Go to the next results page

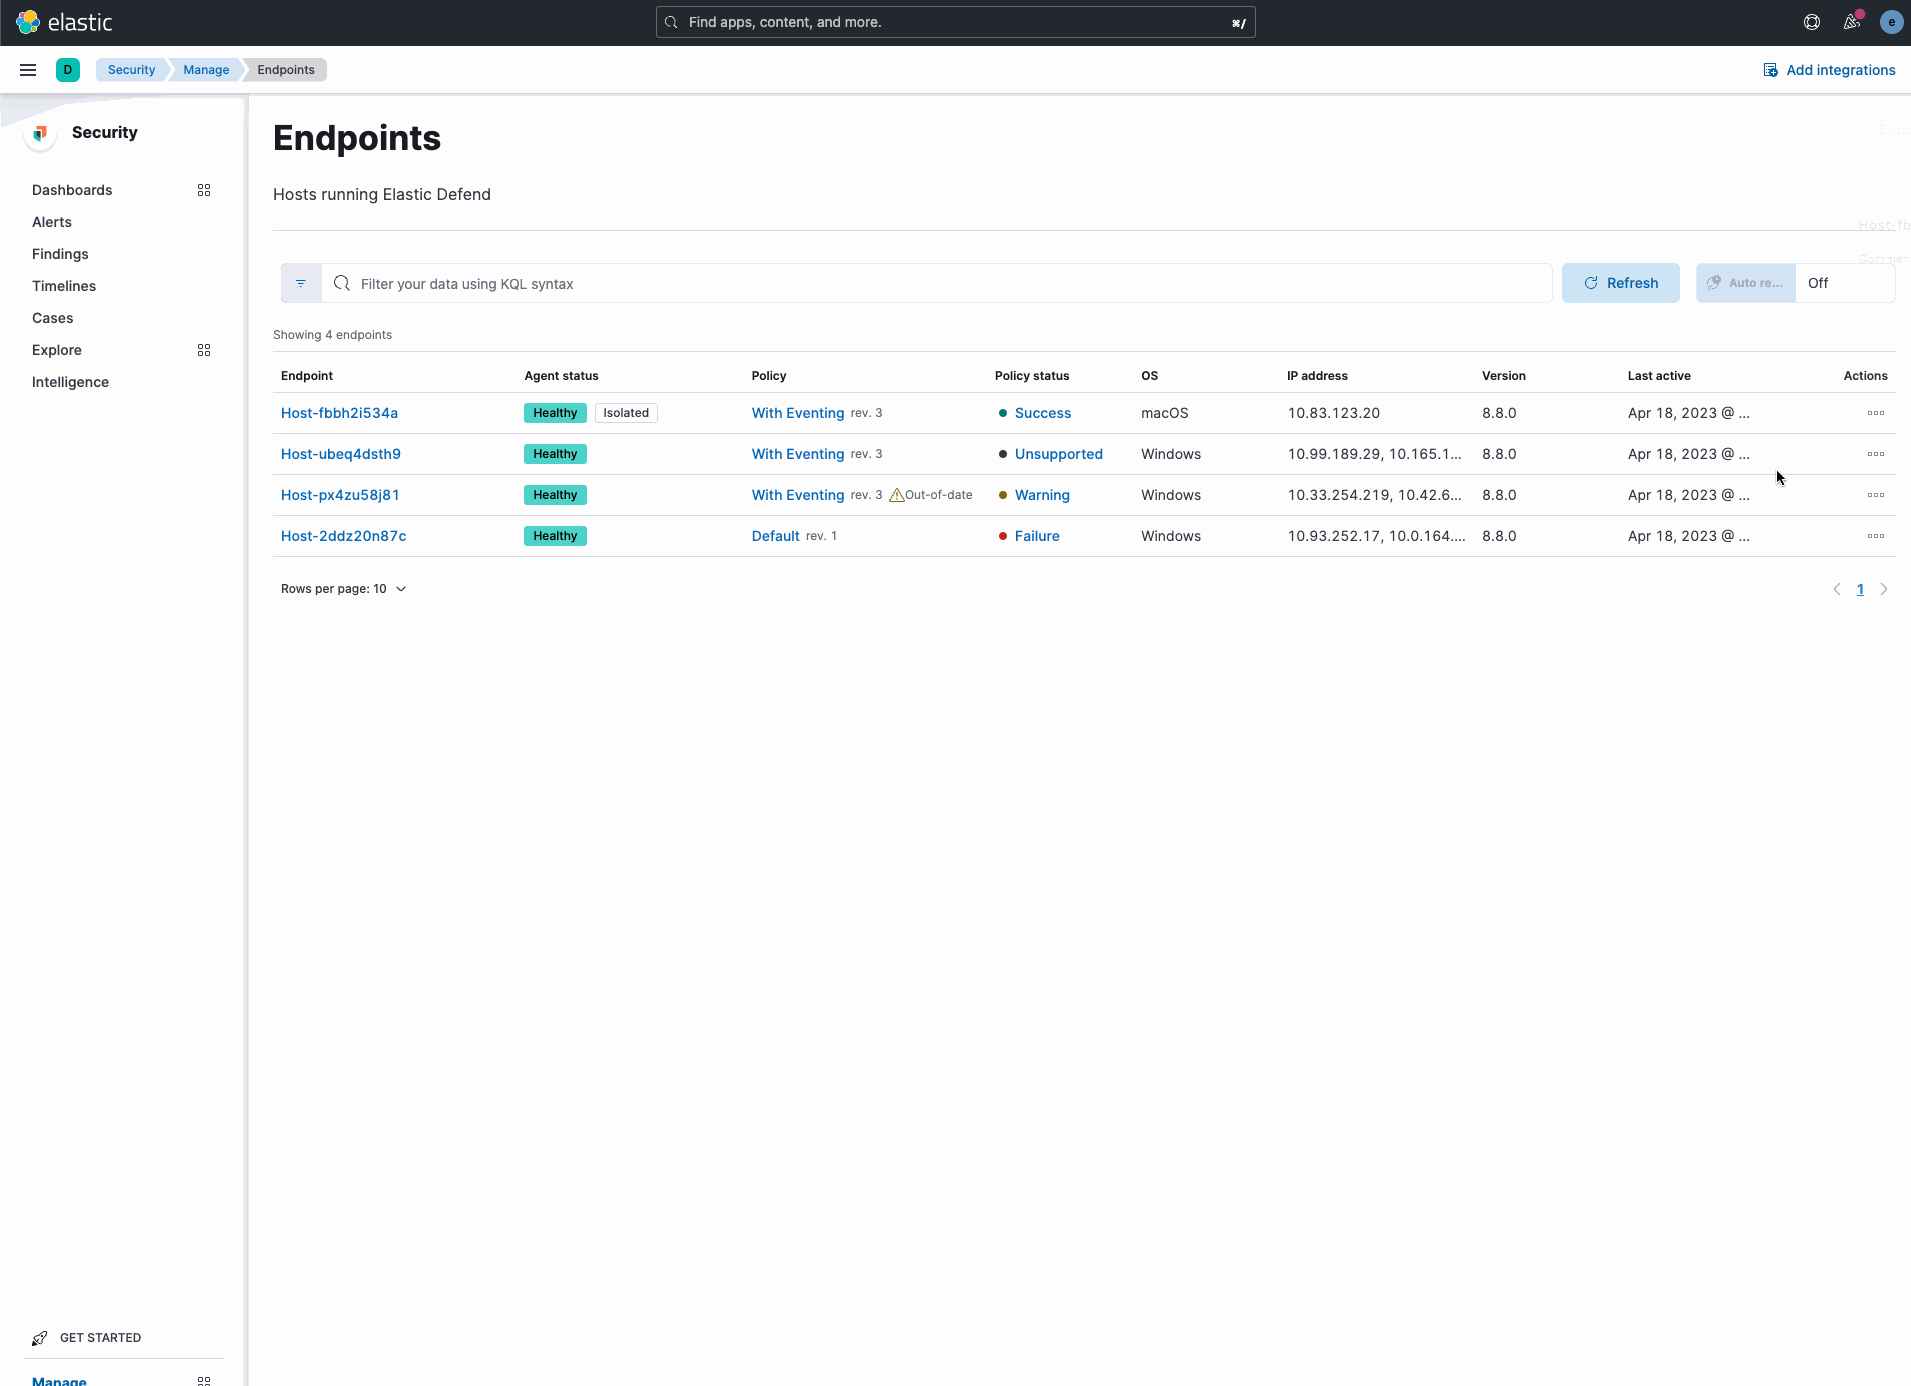pyautogui.click(x=1883, y=589)
